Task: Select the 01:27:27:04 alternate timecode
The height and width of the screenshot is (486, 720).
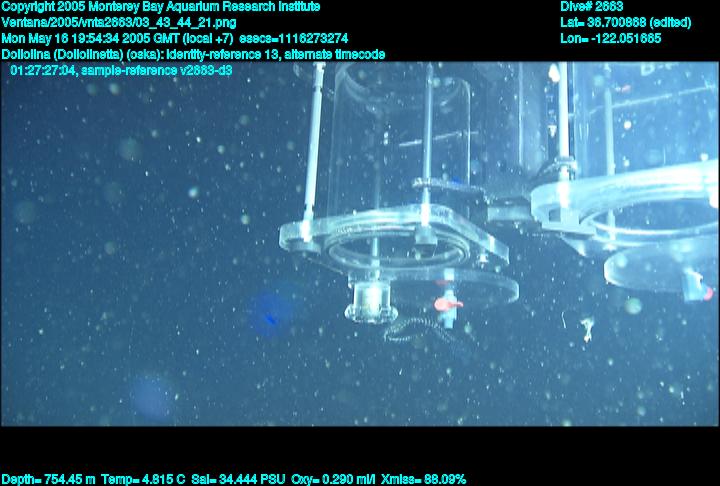Action: click(46, 71)
